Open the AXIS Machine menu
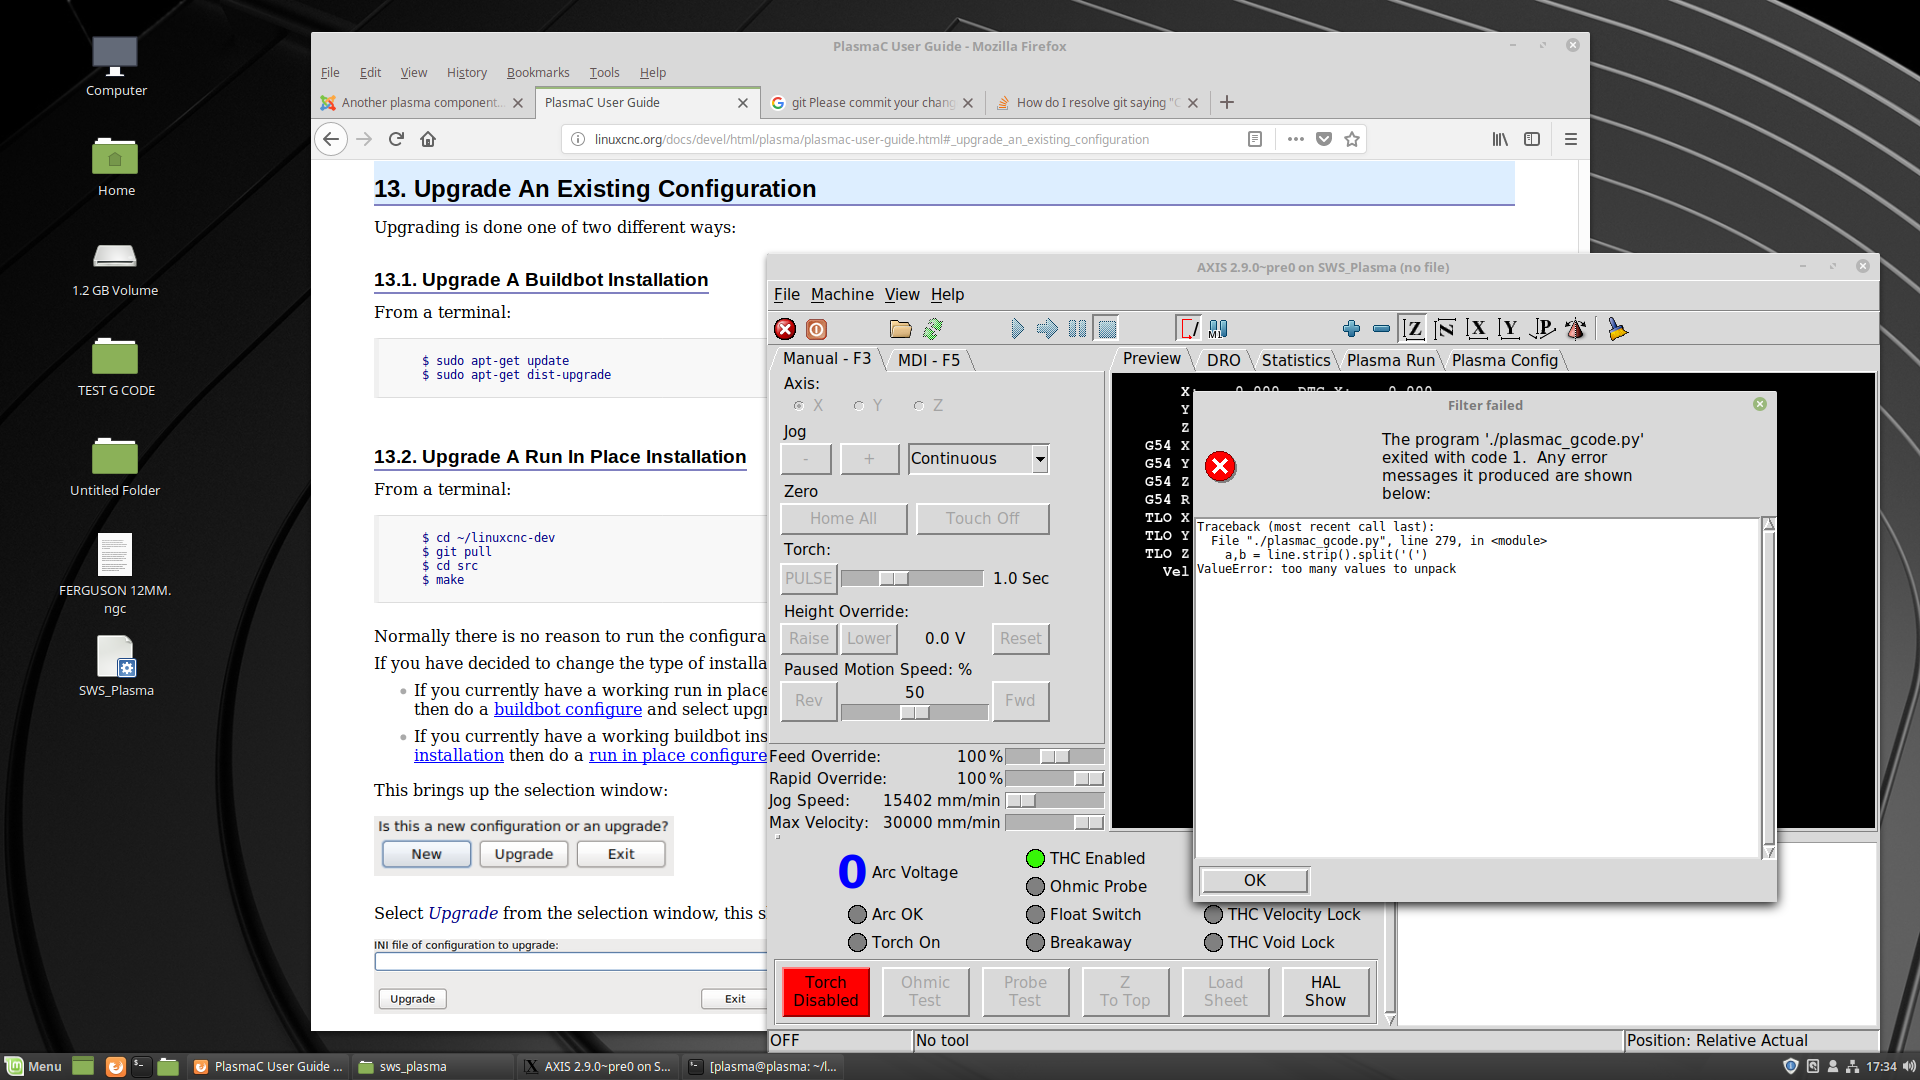This screenshot has width=1920, height=1080. [842, 294]
